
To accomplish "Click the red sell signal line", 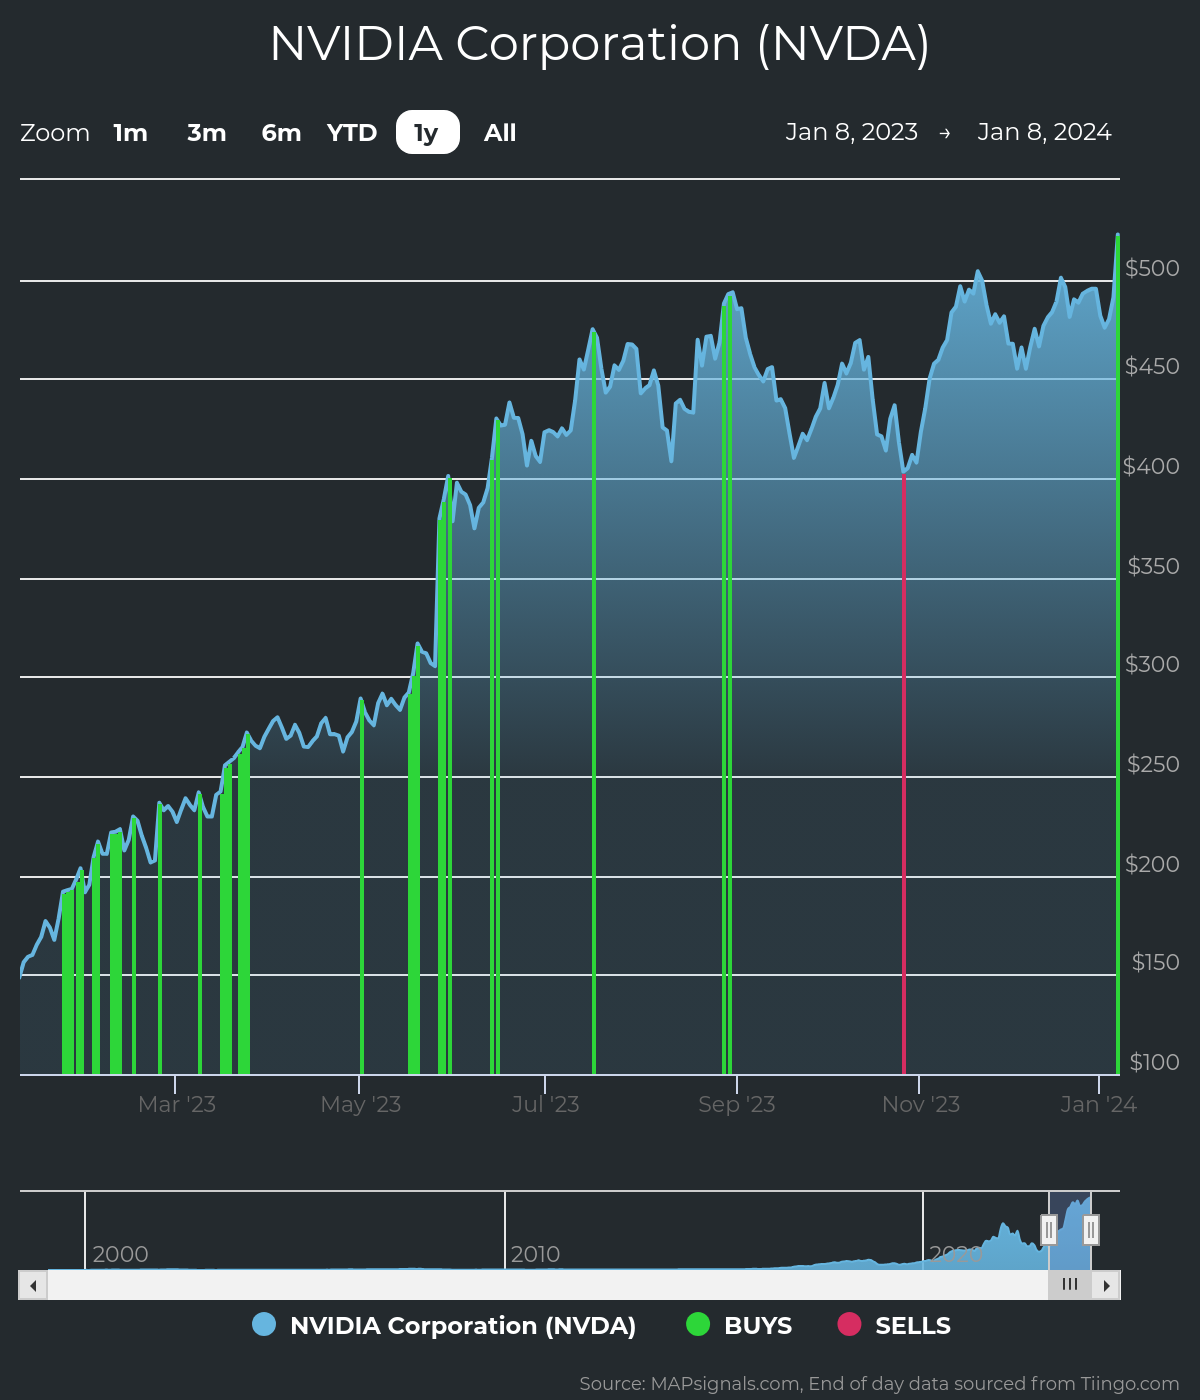I will pos(904,772).
